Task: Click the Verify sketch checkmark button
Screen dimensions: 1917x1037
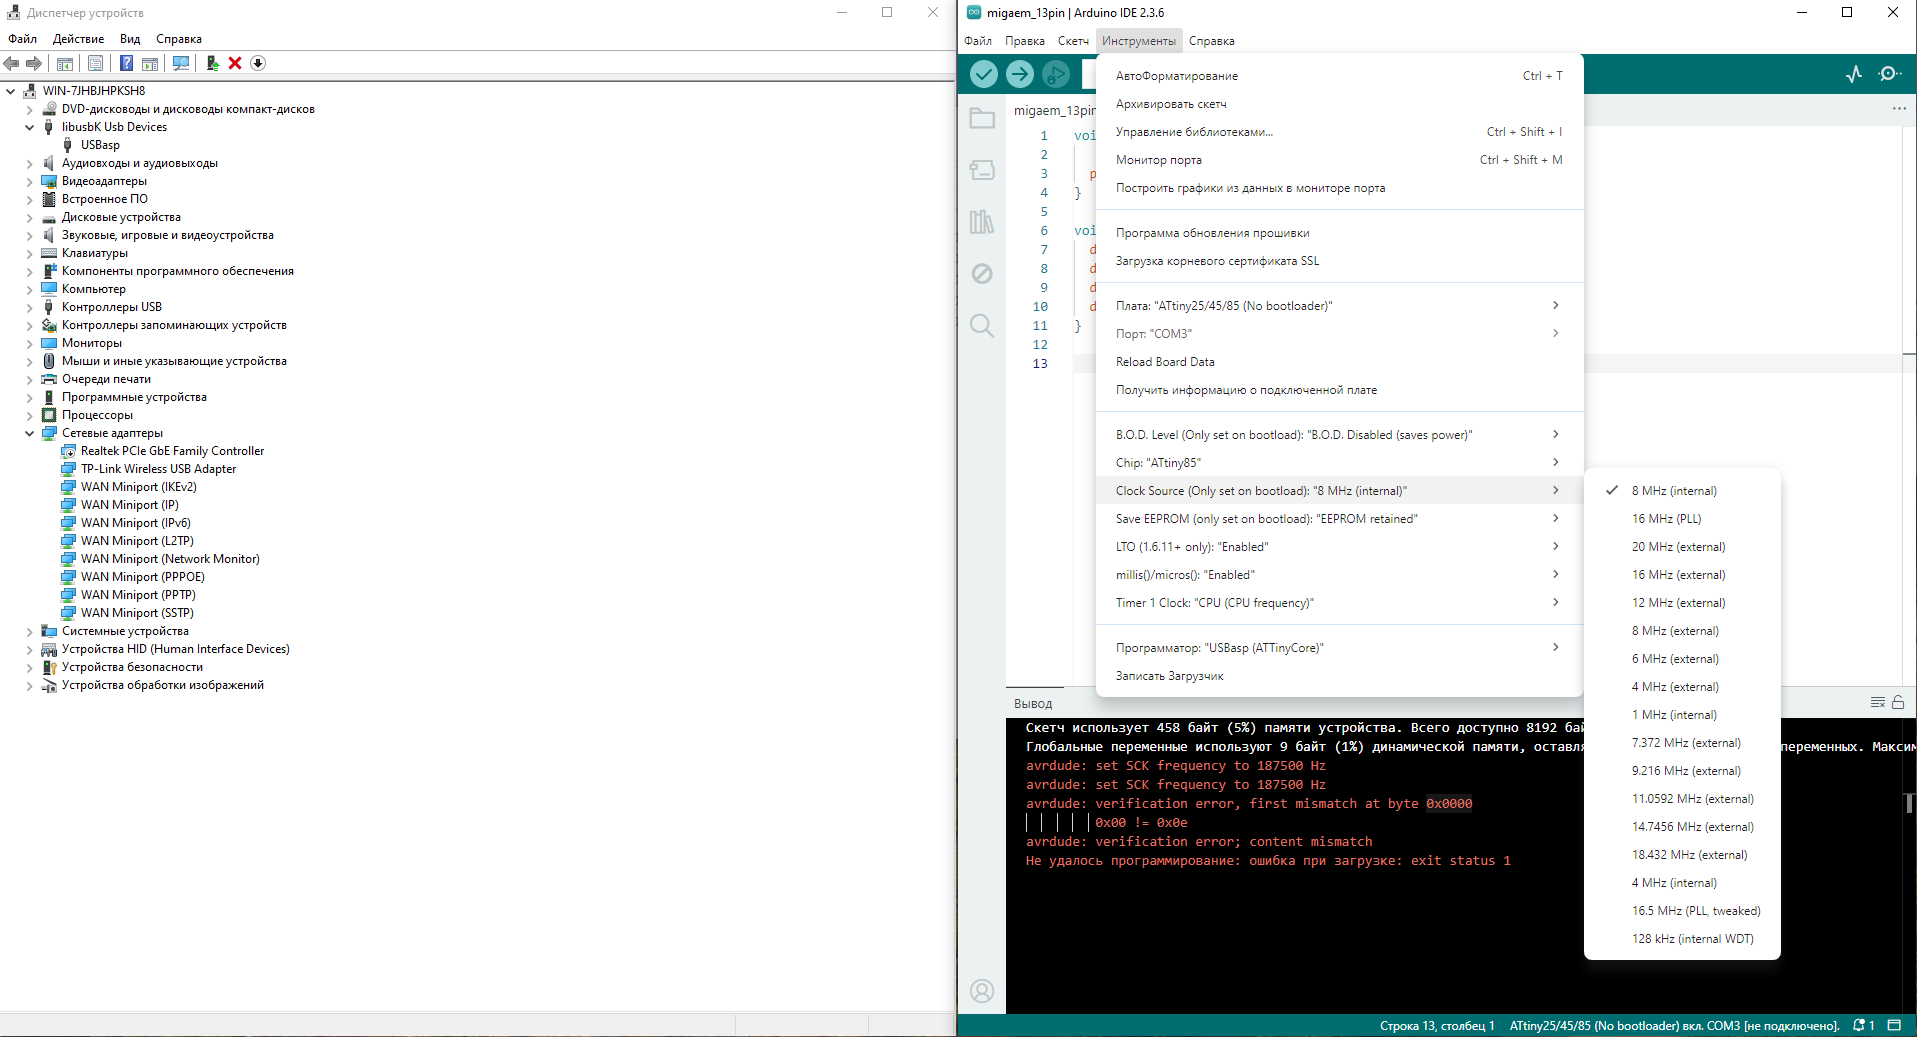Action: 984,74
